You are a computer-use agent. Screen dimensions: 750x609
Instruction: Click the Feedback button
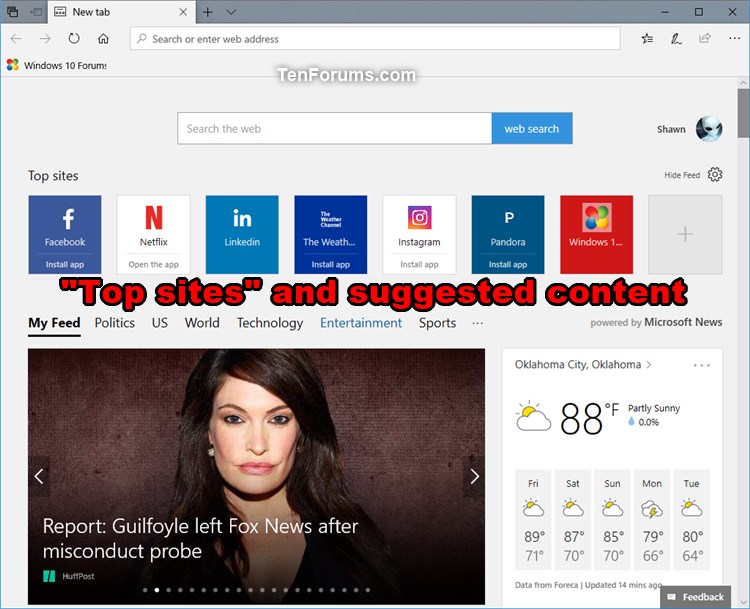pos(696,597)
